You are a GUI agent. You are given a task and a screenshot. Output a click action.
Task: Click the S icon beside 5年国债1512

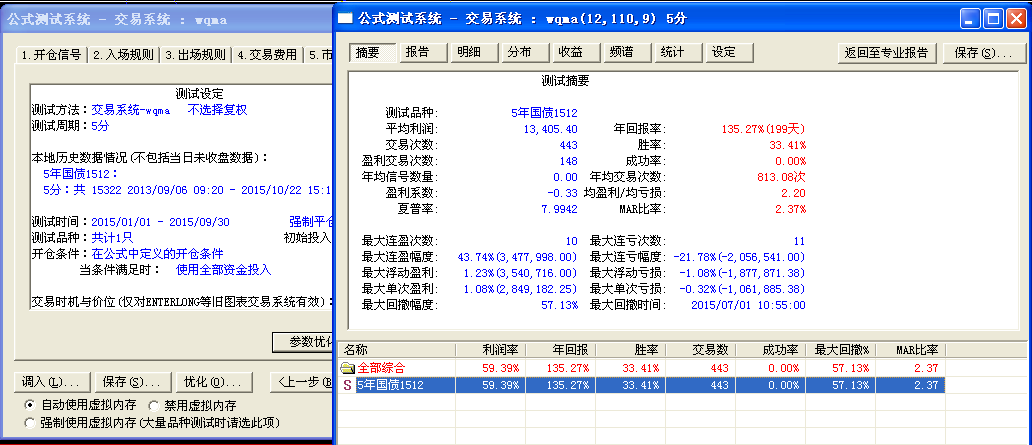coord(347,384)
